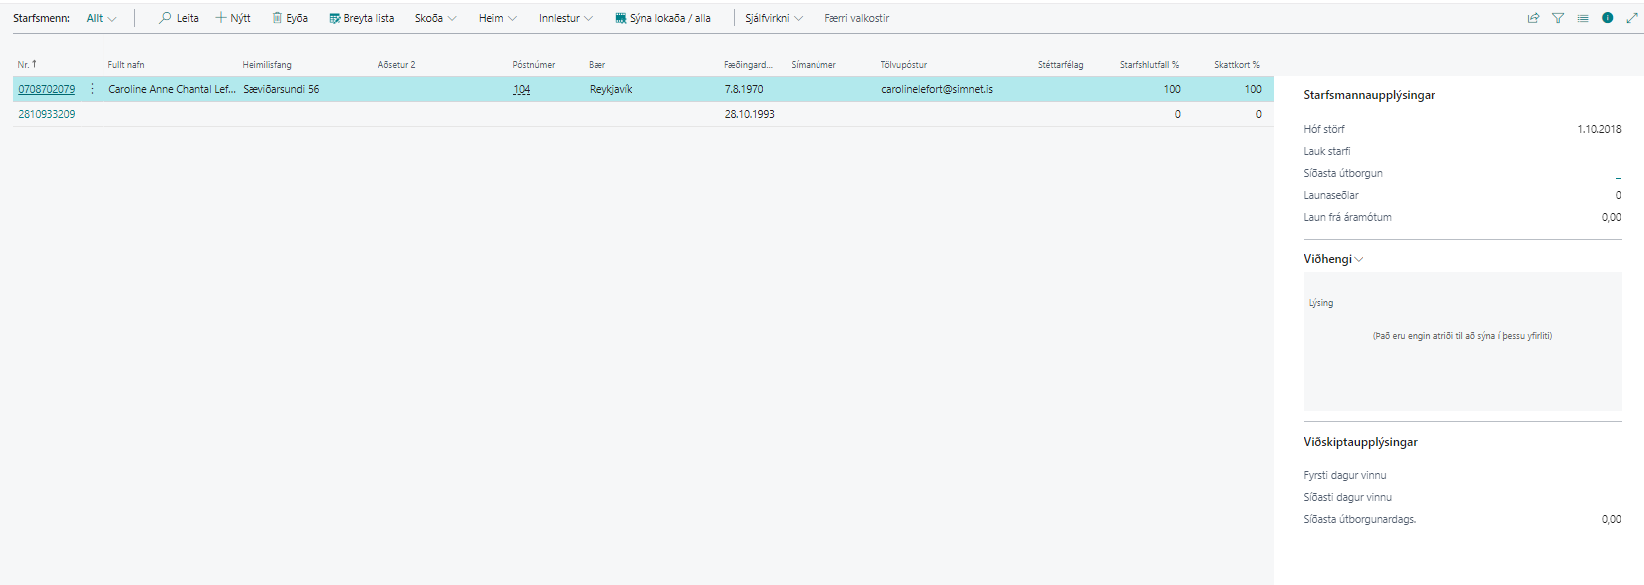Click the share icon in top right
This screenshot has width=1644, height=585.
click(1533, 18)
